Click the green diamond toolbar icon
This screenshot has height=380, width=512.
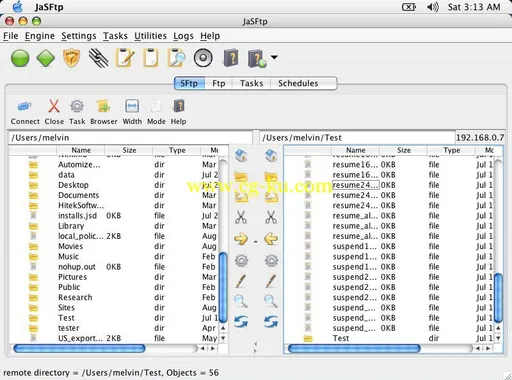pyautogui.click(x=46, y=58)
